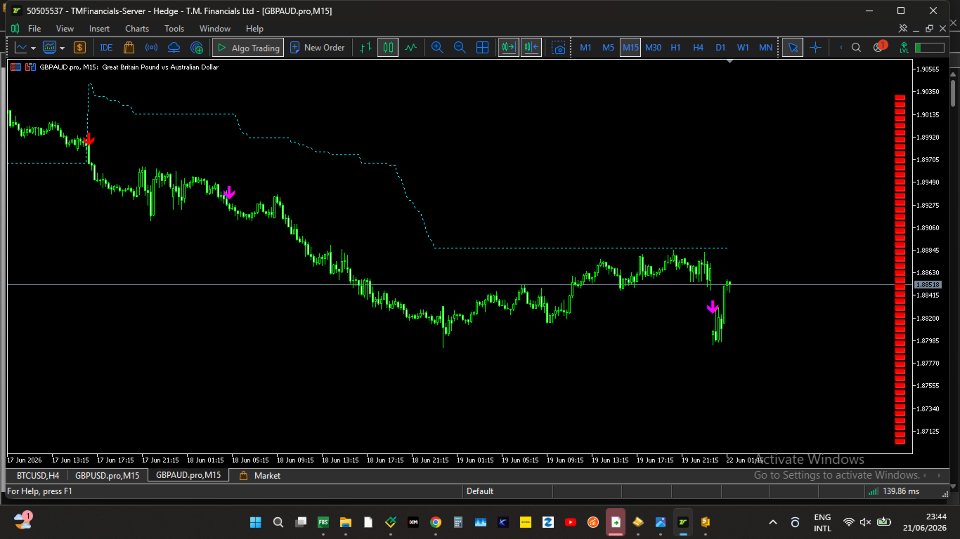This screenshot has height=539, width=960.
Task: Switch chart to bar chart
Action: pyautogui.click(x=366, y=47)
